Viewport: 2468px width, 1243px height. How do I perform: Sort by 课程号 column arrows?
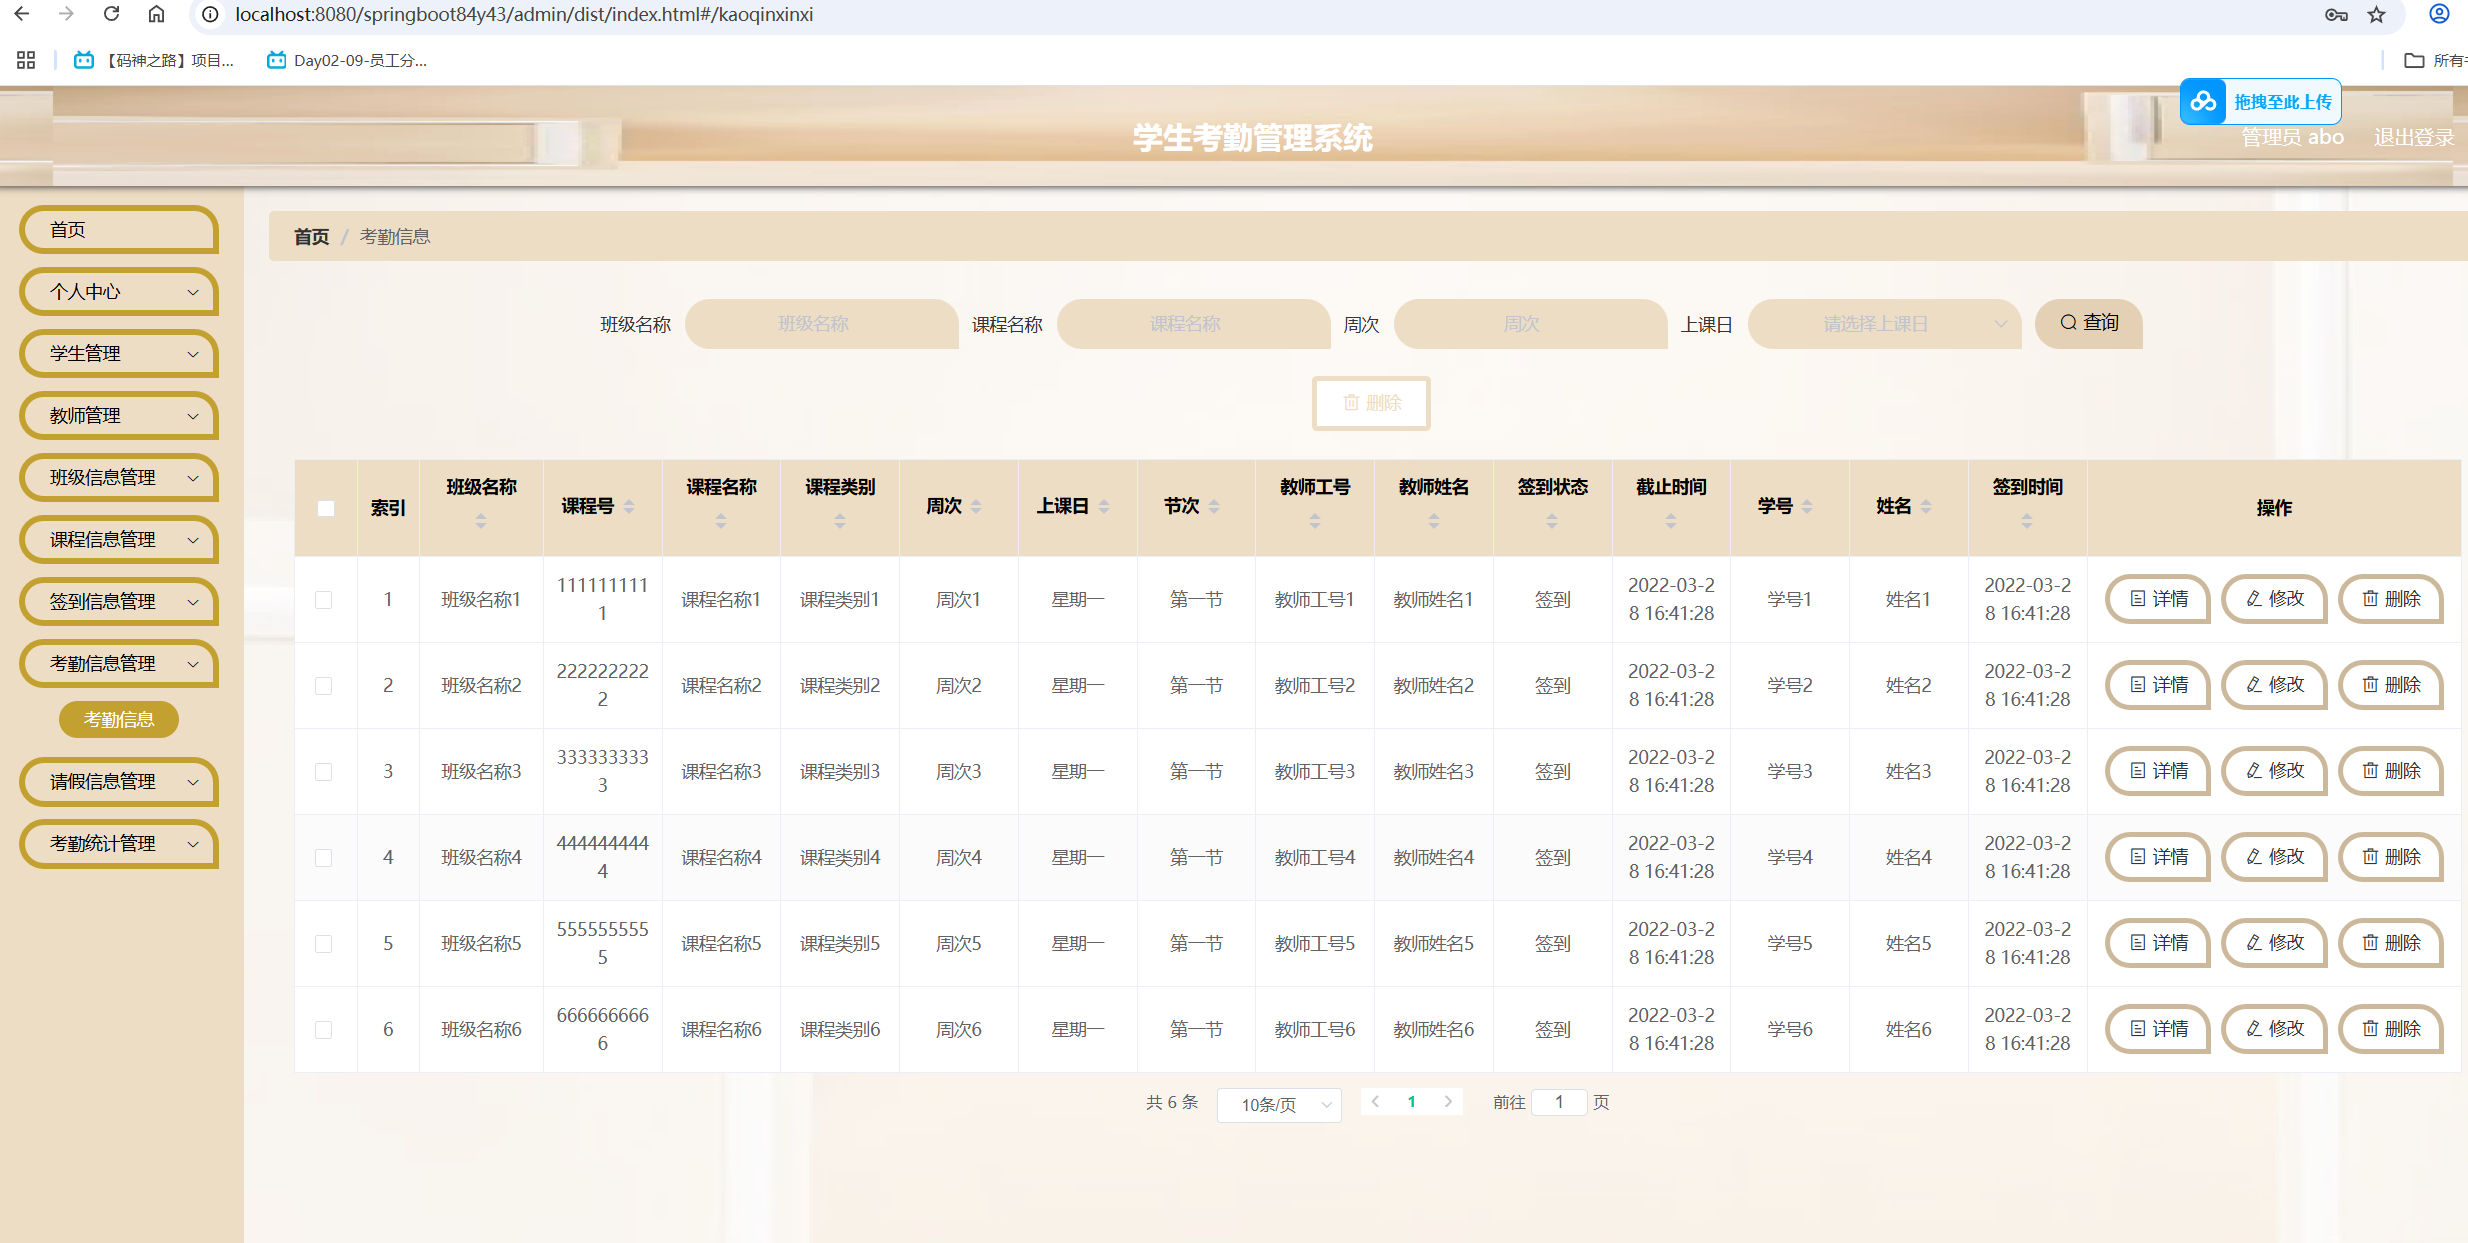tap(629, 506)
